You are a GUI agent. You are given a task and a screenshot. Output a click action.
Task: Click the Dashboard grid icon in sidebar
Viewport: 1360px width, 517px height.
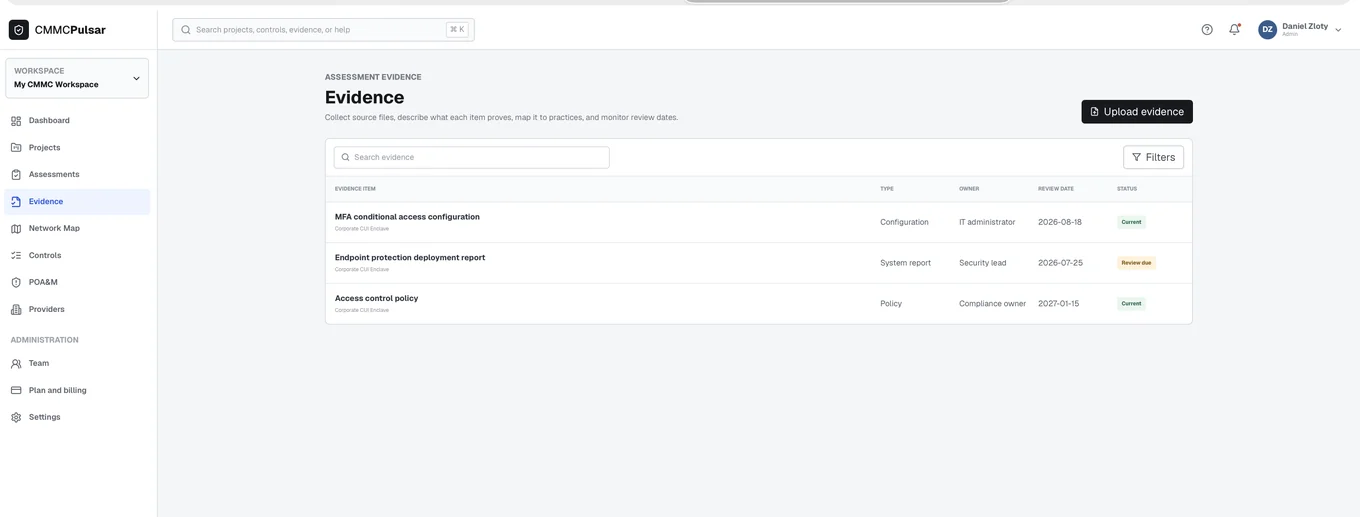[x=16, y=121]
